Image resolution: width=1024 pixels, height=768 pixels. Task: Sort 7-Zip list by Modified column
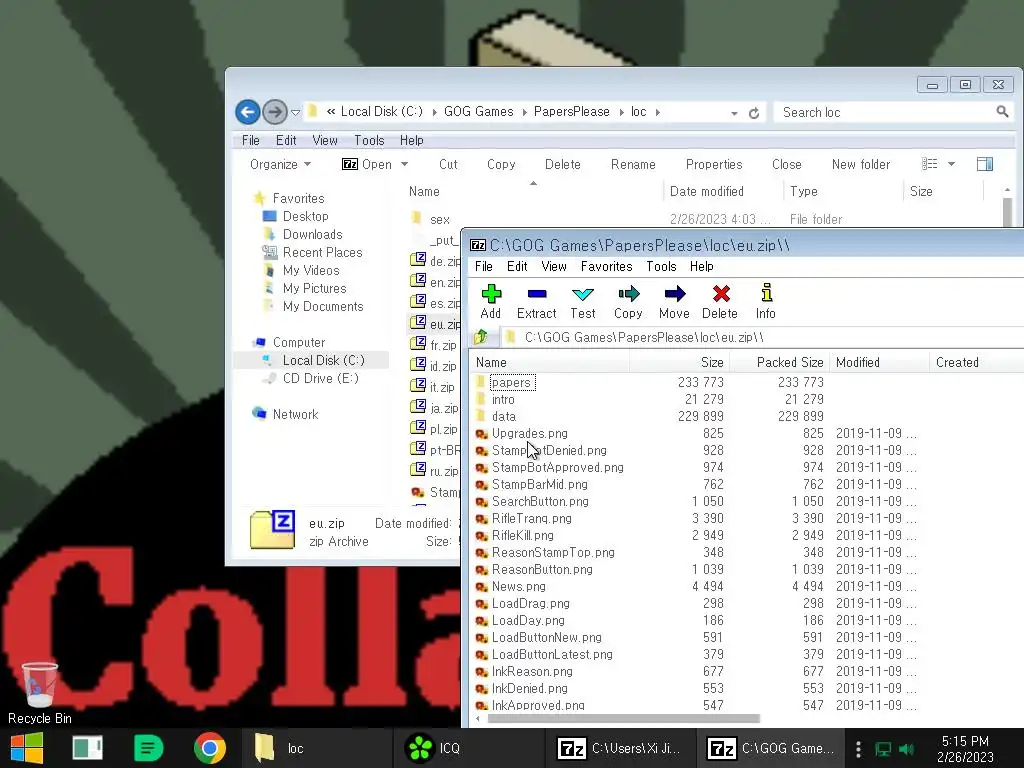[x=878, y=362]
